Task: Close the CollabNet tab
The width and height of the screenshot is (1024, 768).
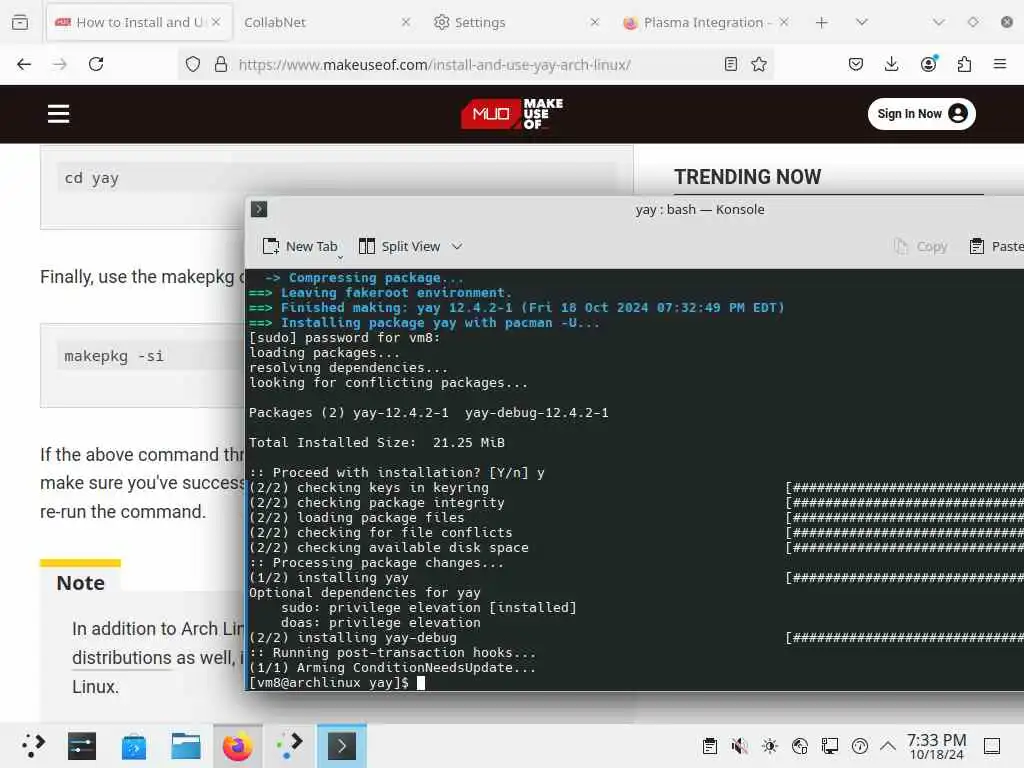Action: point(406,22)
